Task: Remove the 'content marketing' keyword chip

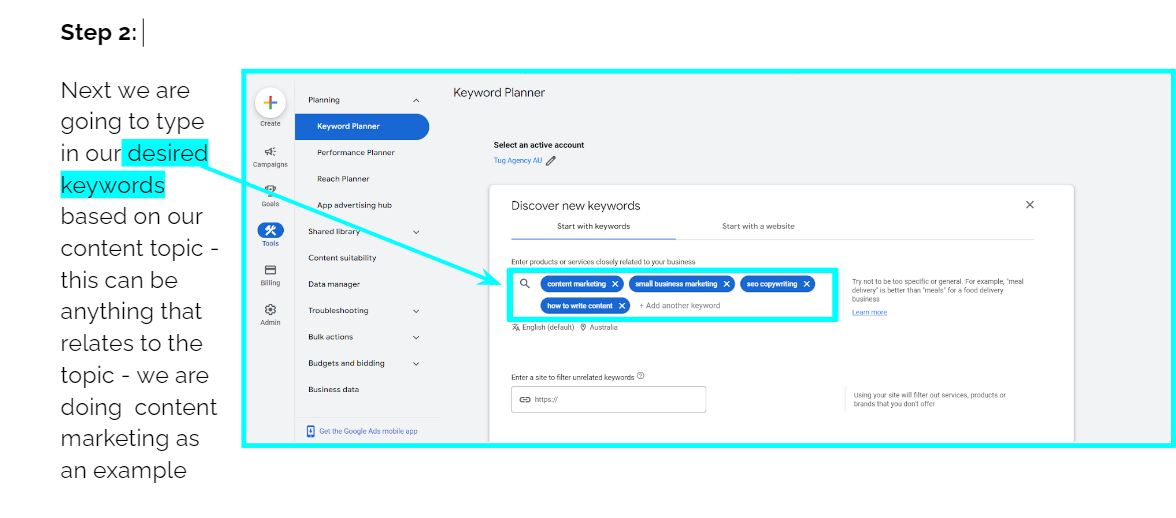Action: click(615, 284)
